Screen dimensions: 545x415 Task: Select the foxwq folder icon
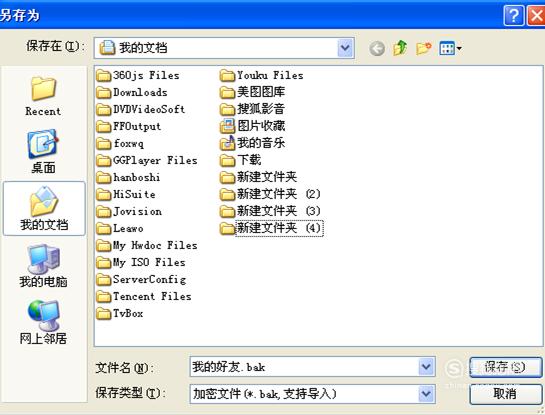coord(103,144)
